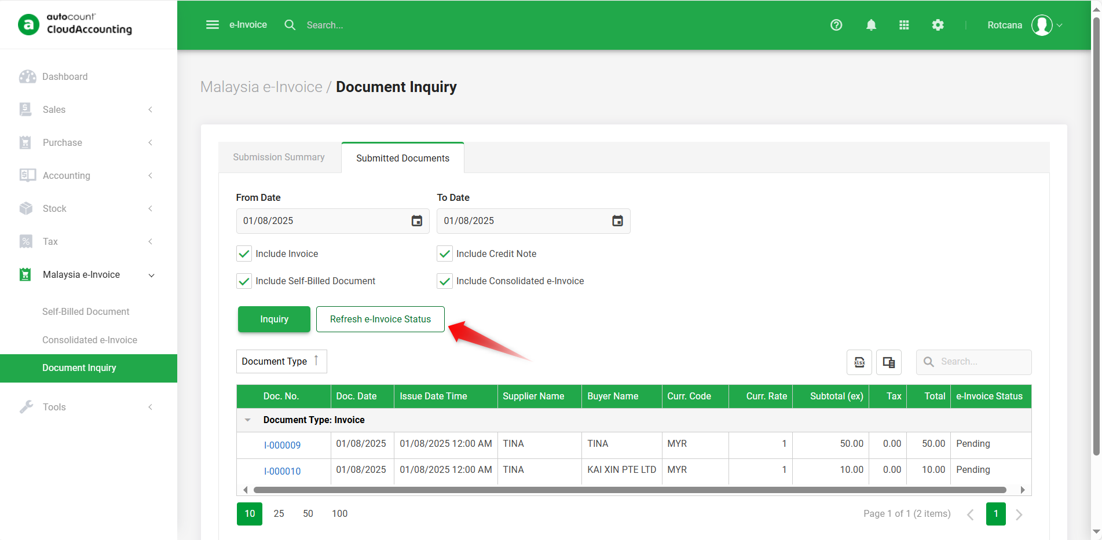Select the Submitted Documents tab
The width and height of the screenshot is (1102, 541).
pyautogui.click(x=403, y=158)
